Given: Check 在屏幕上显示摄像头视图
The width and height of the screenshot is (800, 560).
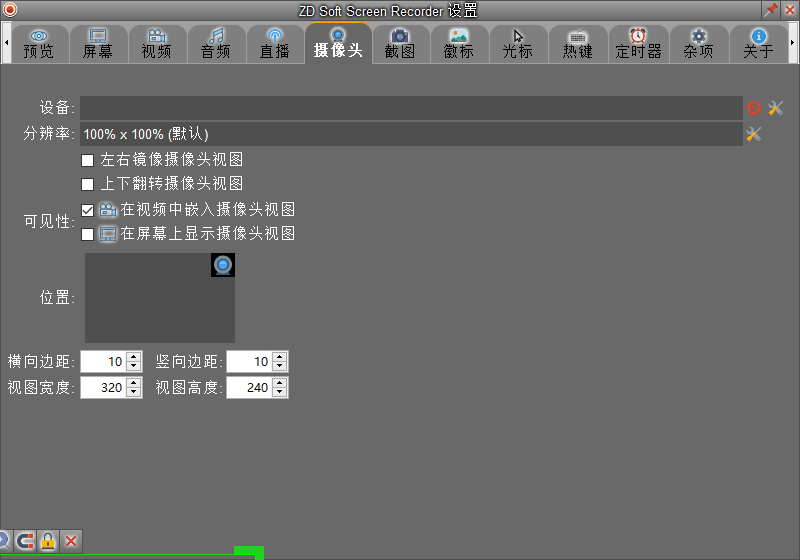Looking at the screenshot, I should pyautogui.click(x=88, y=234).
